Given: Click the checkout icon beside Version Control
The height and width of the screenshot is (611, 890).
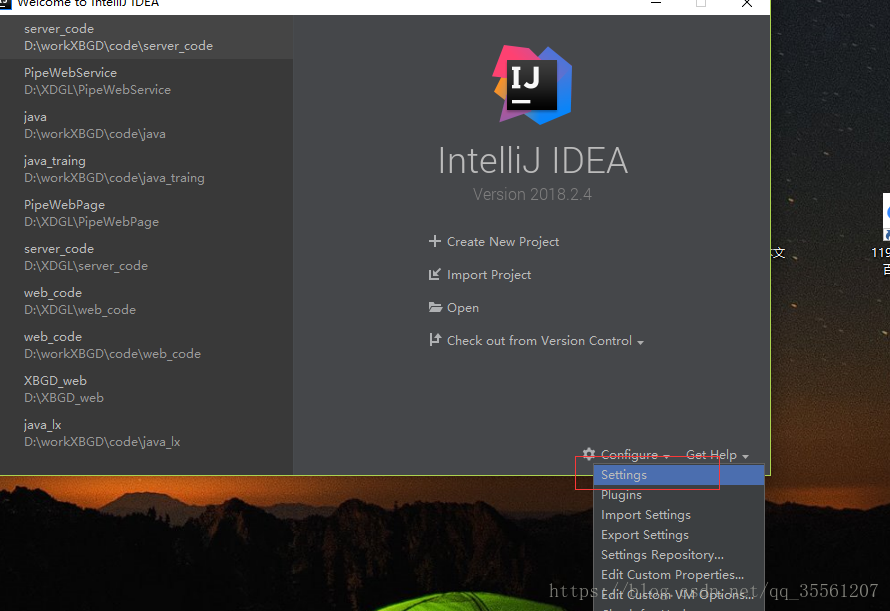Looking at the screenshot, I should pyautogui.click(x=435, y=340).
